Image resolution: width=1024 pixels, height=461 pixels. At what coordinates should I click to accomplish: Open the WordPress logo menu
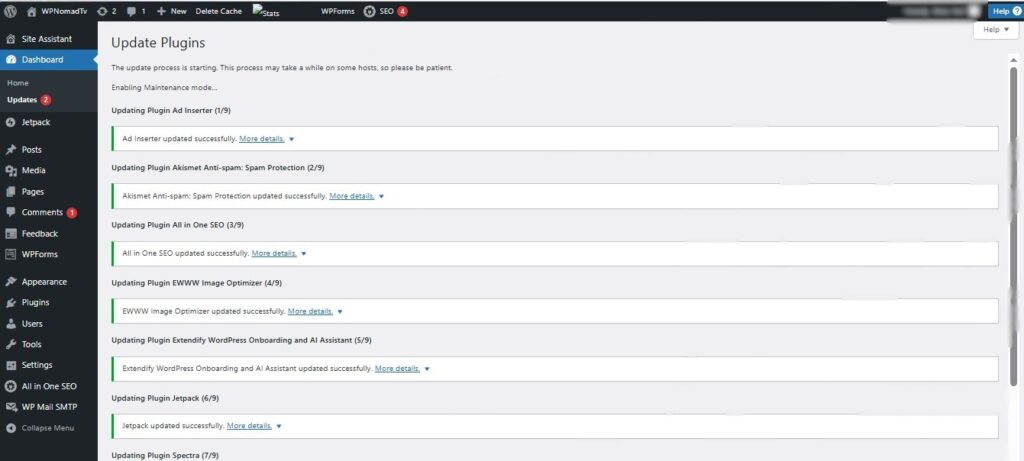[10, 11]
